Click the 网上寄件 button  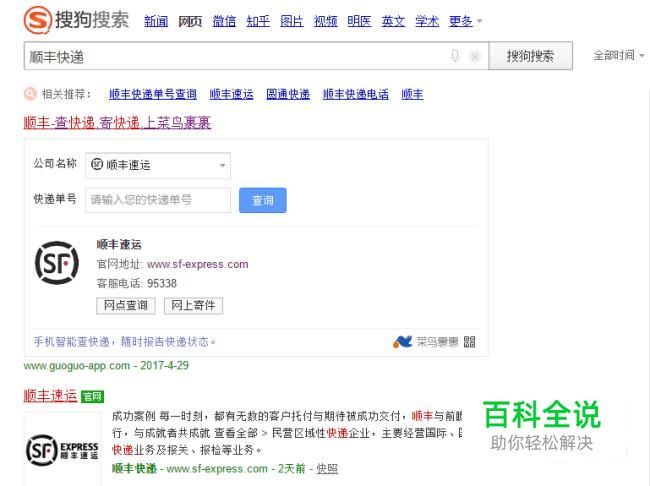click(x=193, y=306)
